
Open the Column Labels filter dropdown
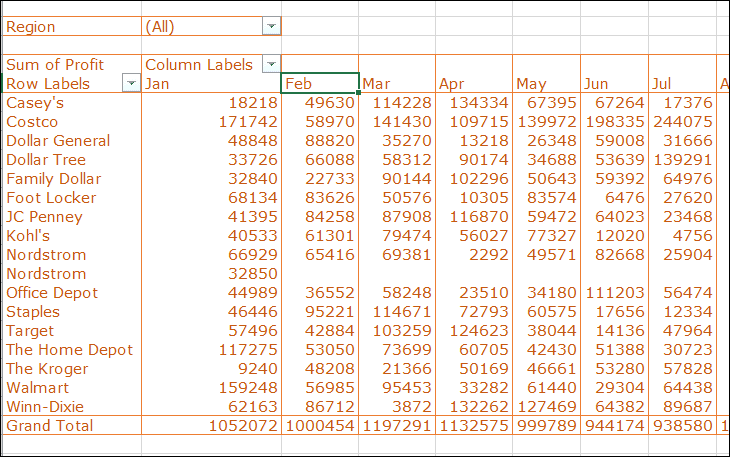(271, 64)
